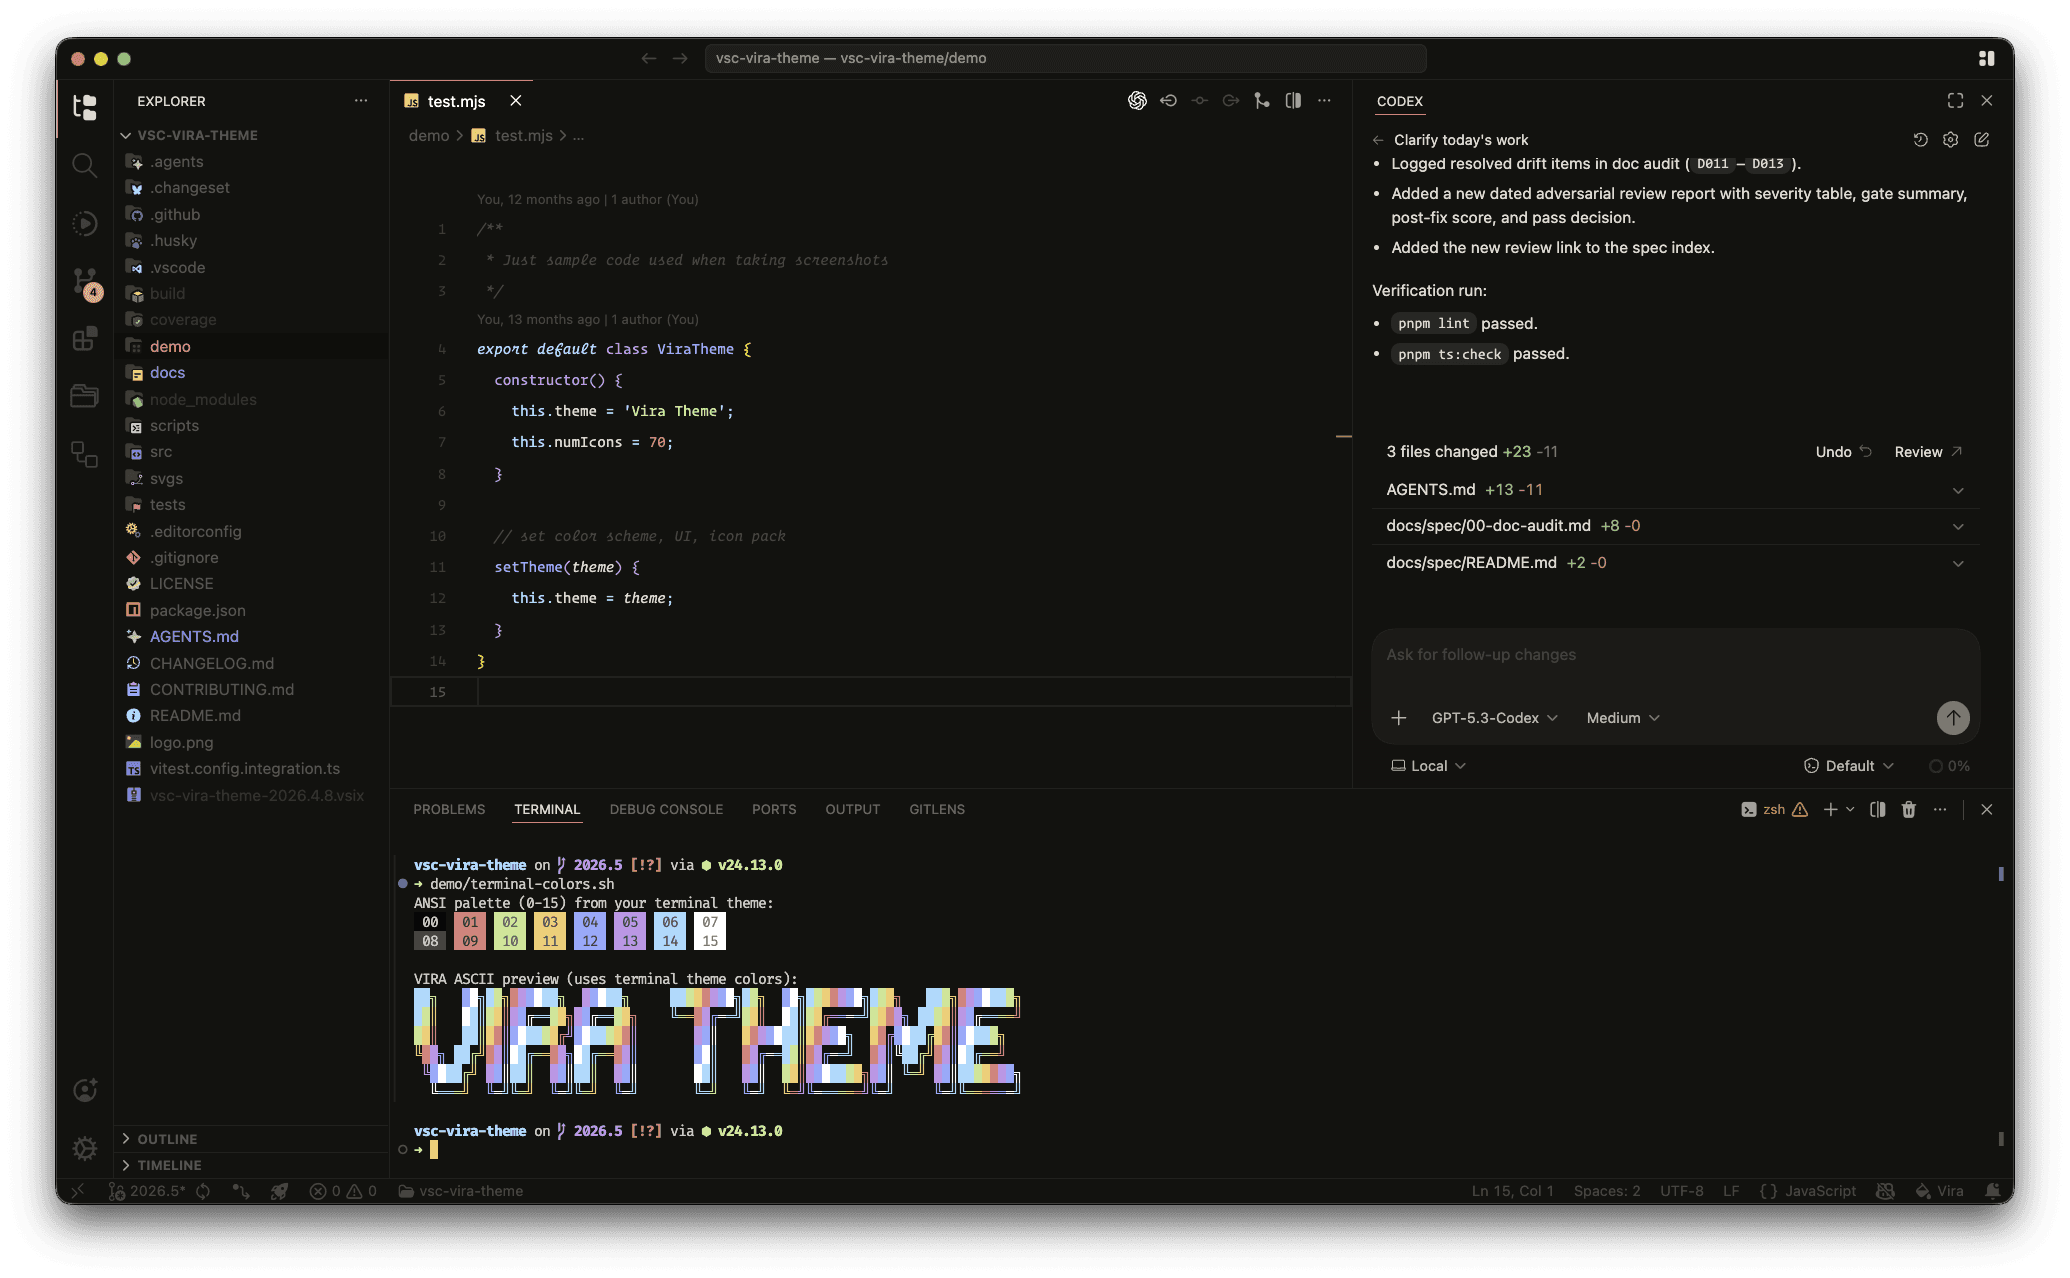
Task: Kill terminal with the trash icon
Action: pos(1909,810)
